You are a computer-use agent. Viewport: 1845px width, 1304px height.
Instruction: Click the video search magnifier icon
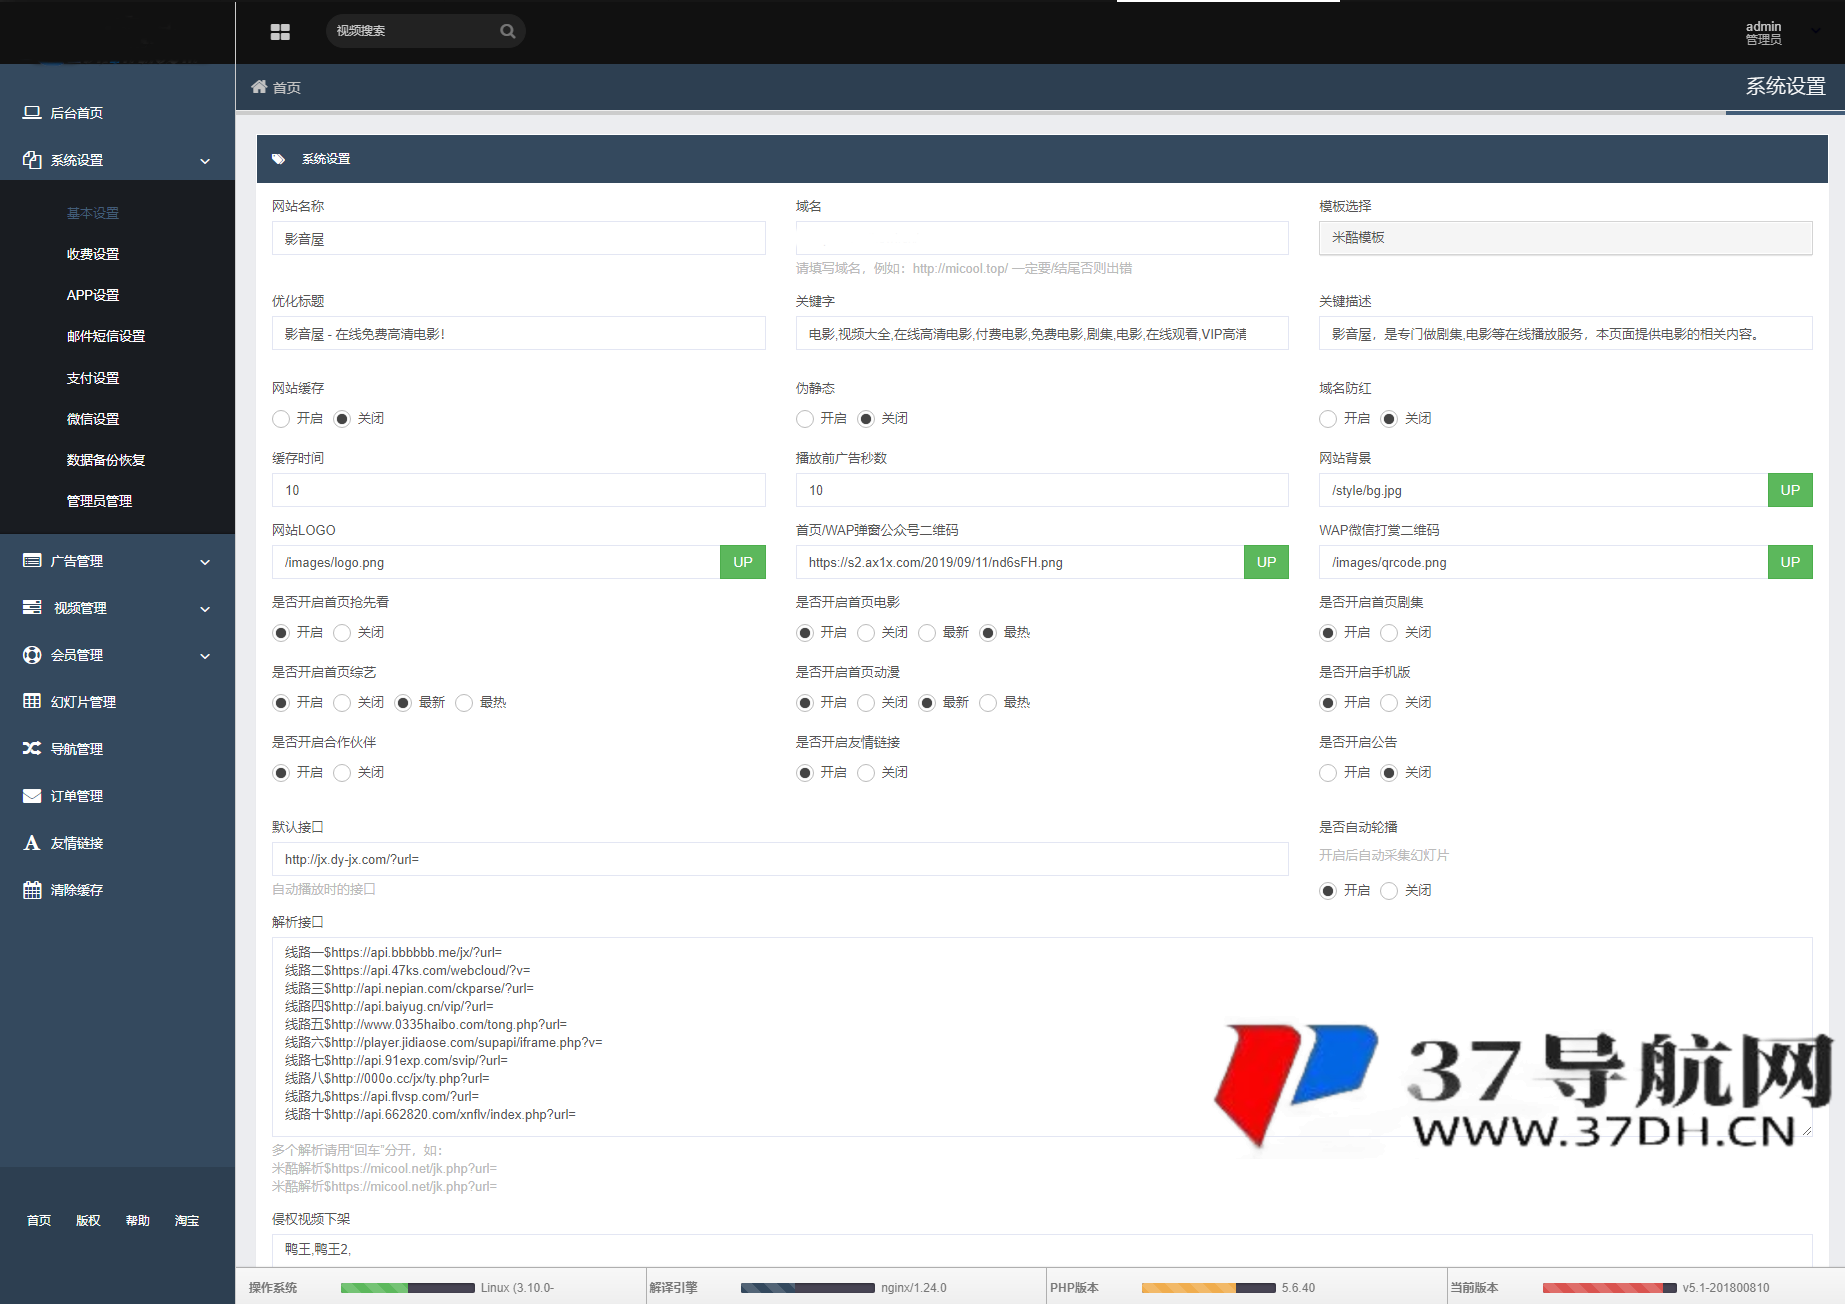pos(507,30)
